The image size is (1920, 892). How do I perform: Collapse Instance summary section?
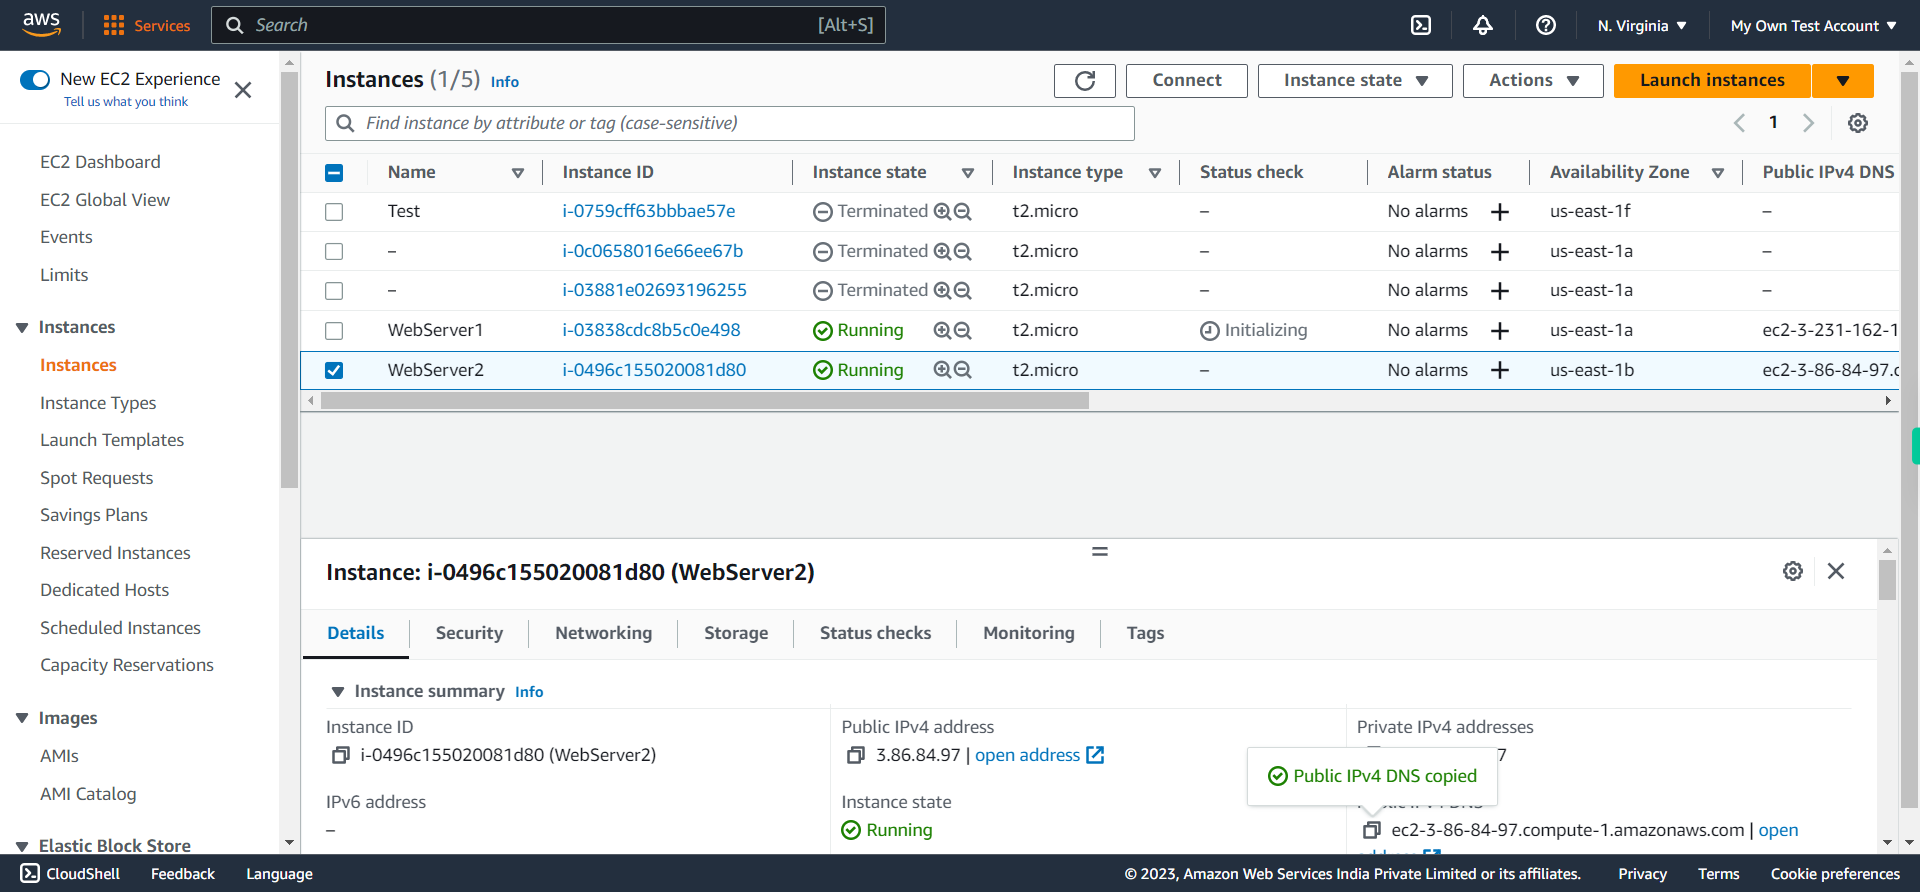338,692
